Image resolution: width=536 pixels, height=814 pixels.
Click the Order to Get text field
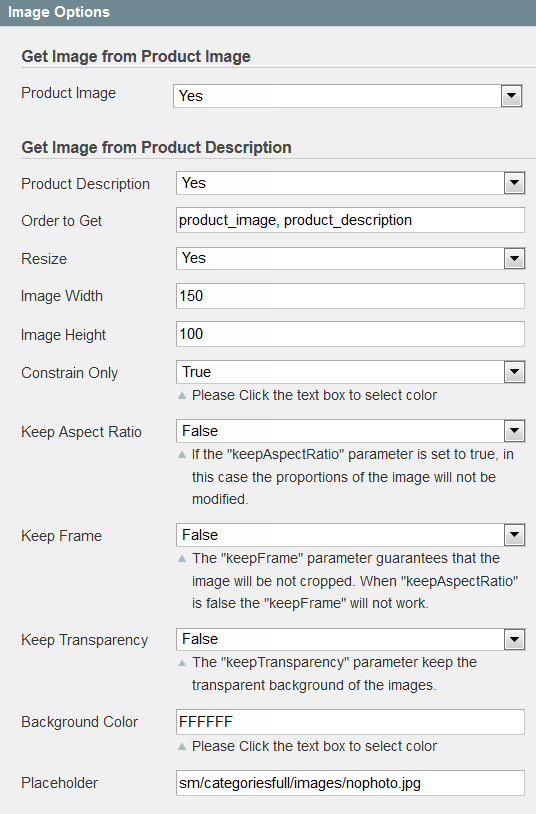pos(351,220)
